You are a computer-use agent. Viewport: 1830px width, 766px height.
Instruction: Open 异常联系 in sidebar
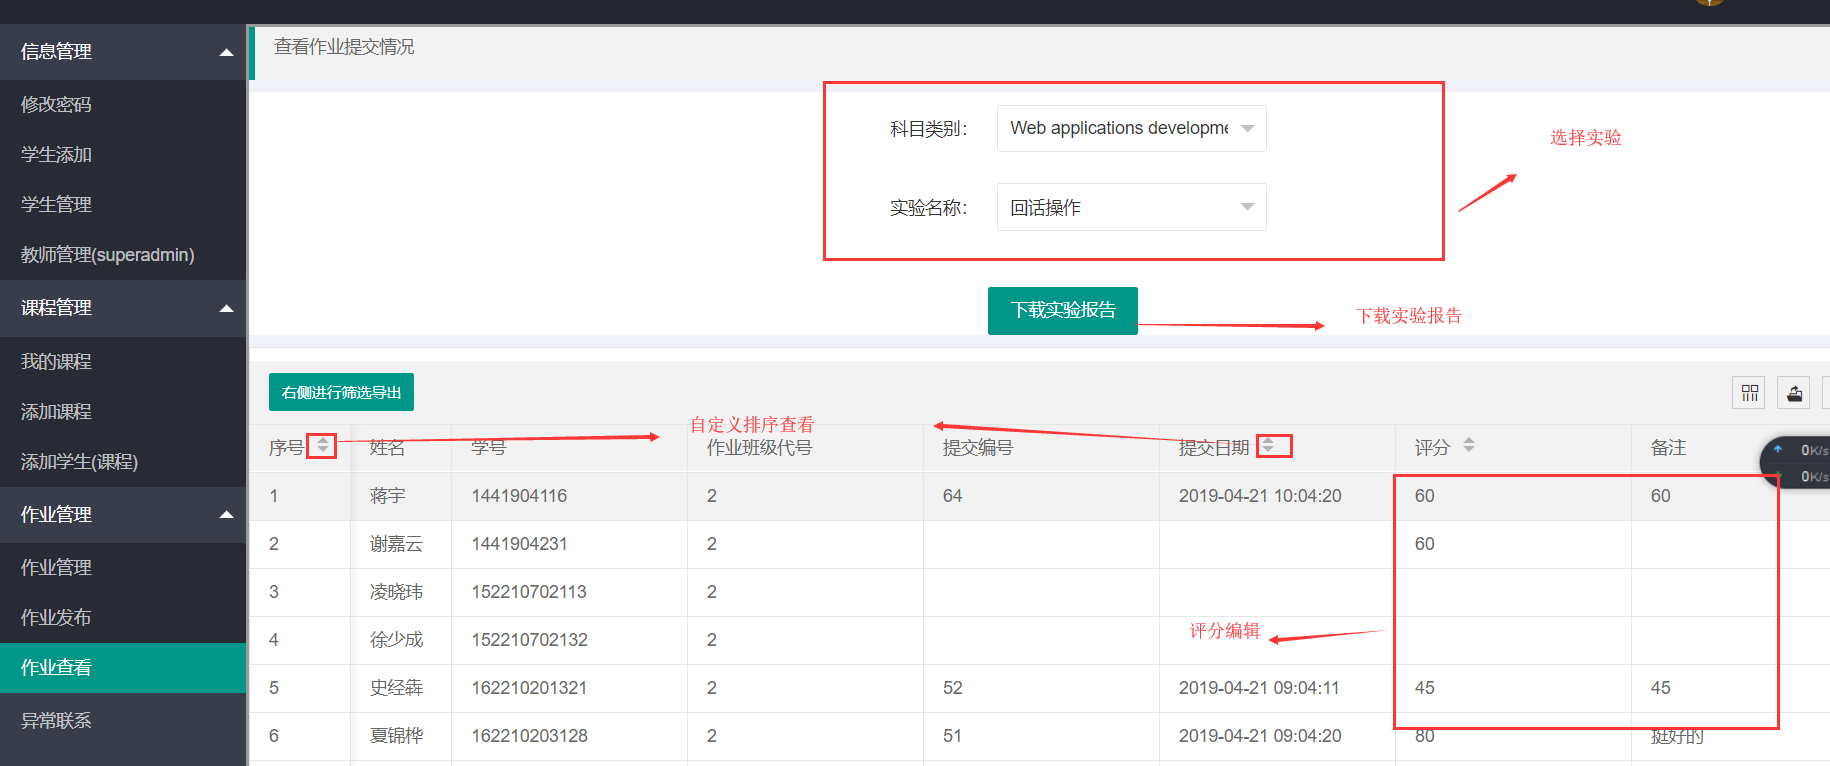point(56,720)
